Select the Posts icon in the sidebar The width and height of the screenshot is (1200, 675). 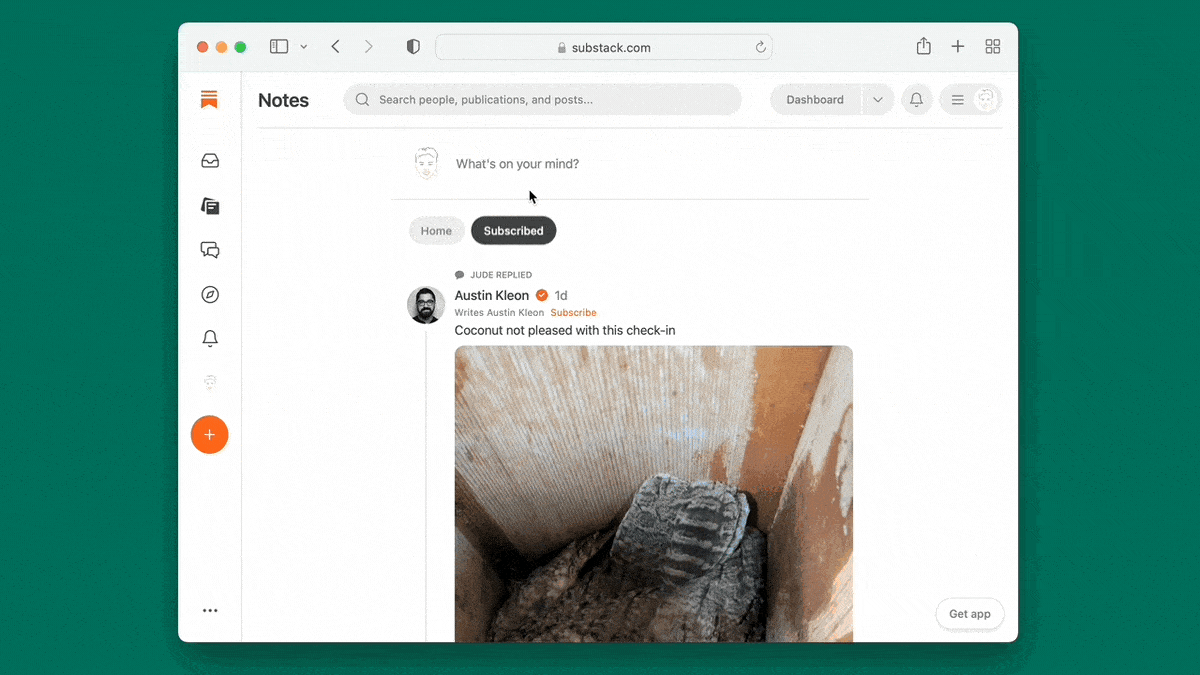(x=209, y=206)
